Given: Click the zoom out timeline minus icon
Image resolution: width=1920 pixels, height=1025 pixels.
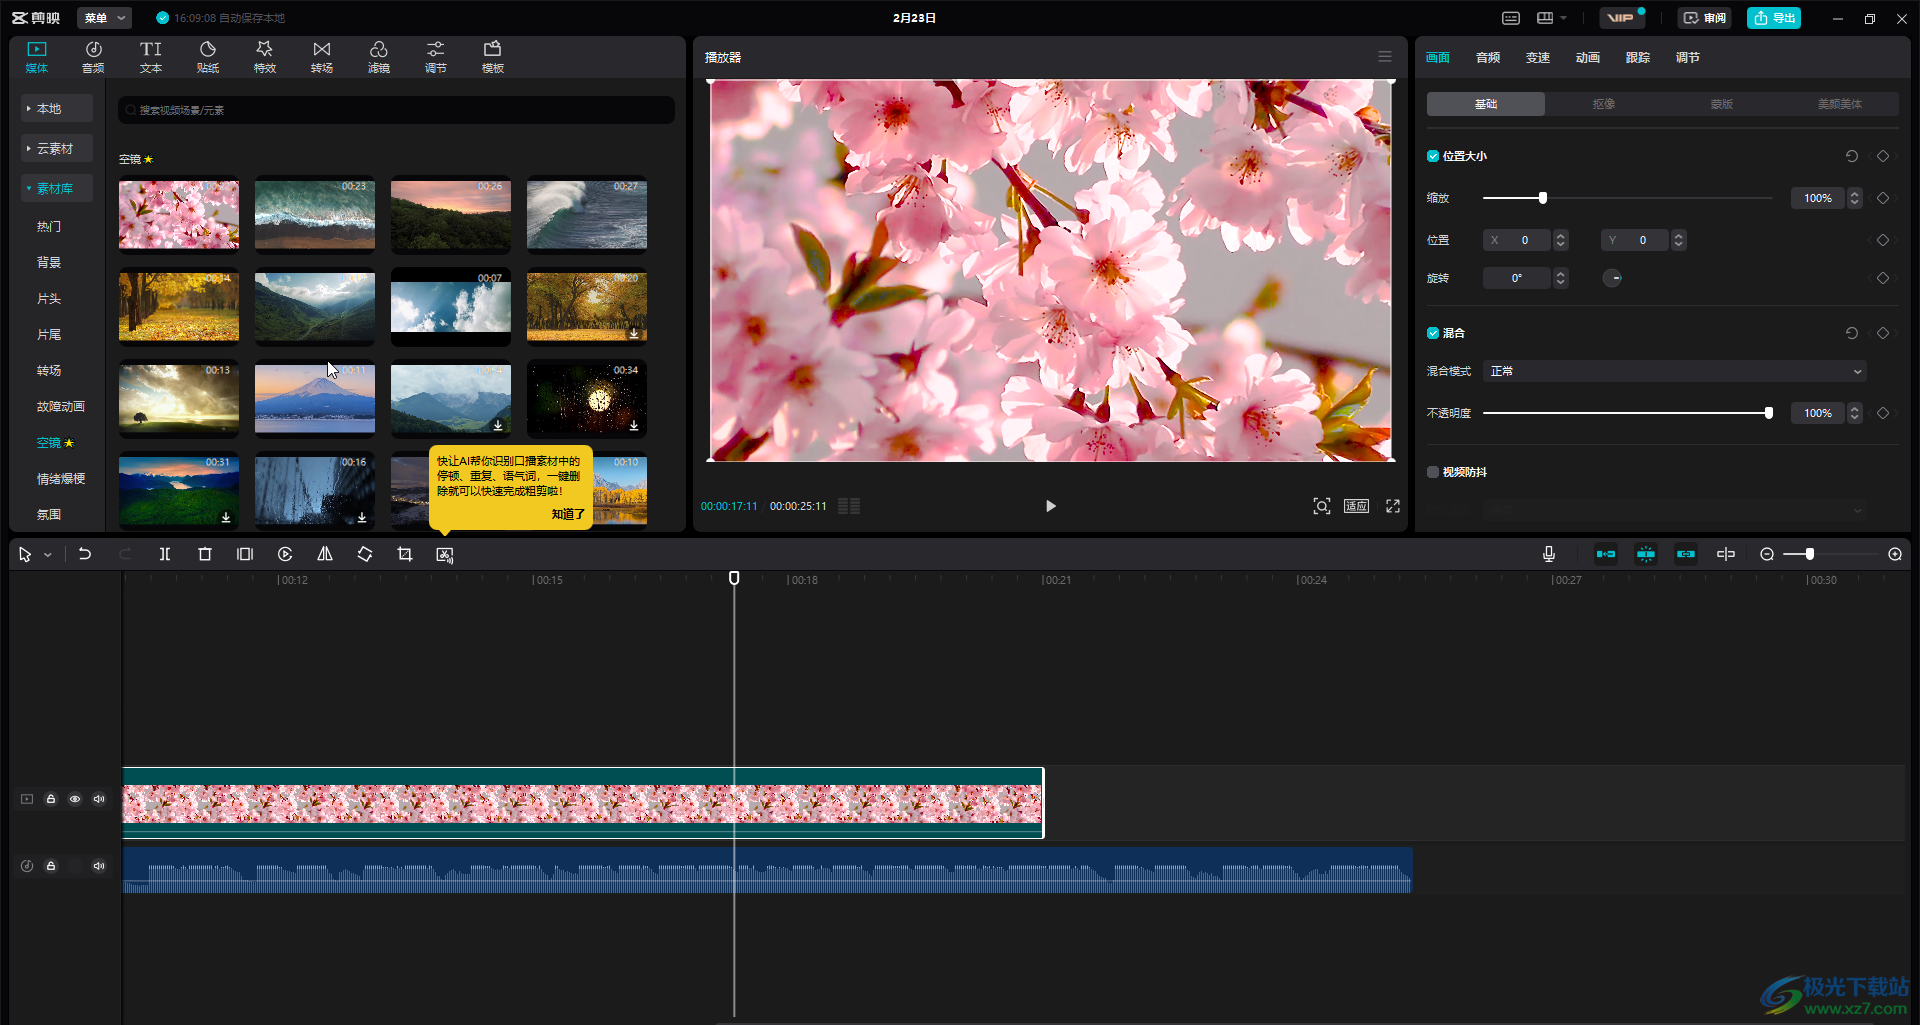Looking at the screenshot, I should pos(1767,554).
